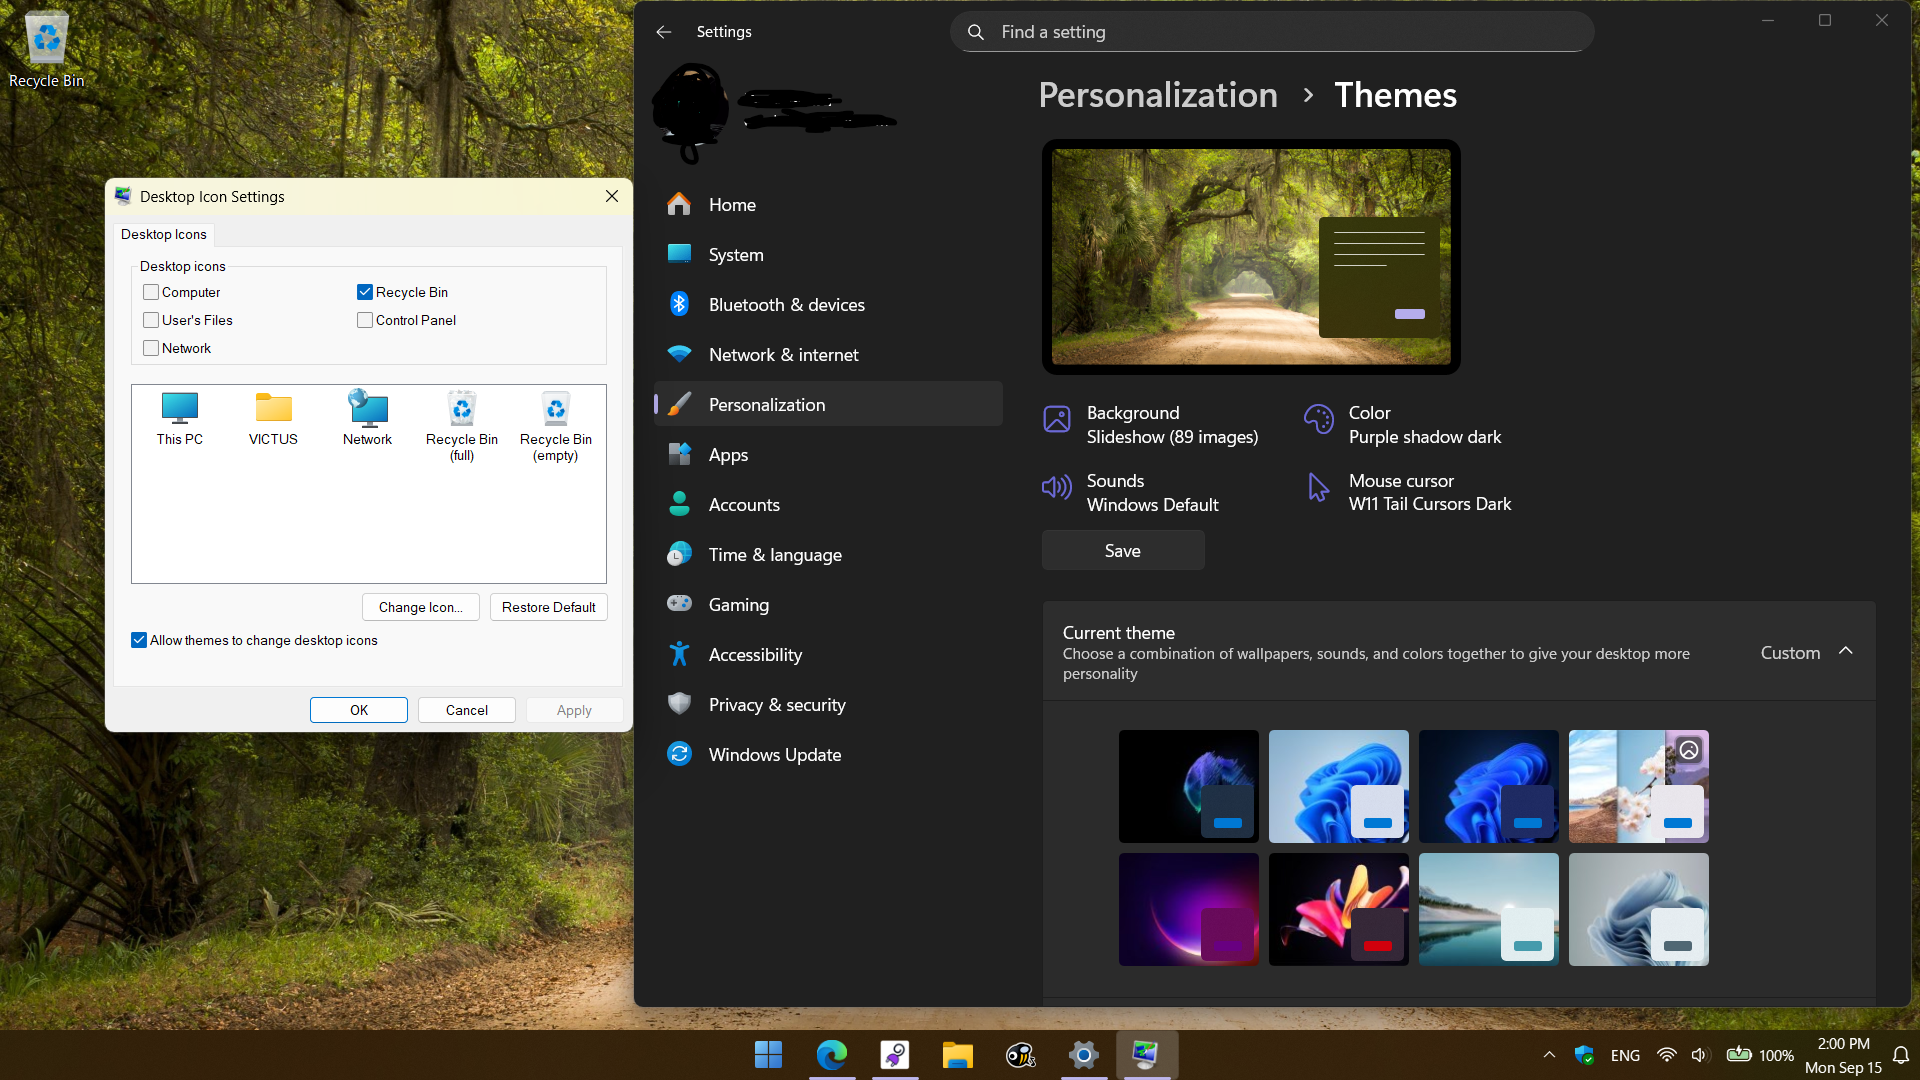
Task: Open the ENG language indicator
Action: point(1625,1055)
